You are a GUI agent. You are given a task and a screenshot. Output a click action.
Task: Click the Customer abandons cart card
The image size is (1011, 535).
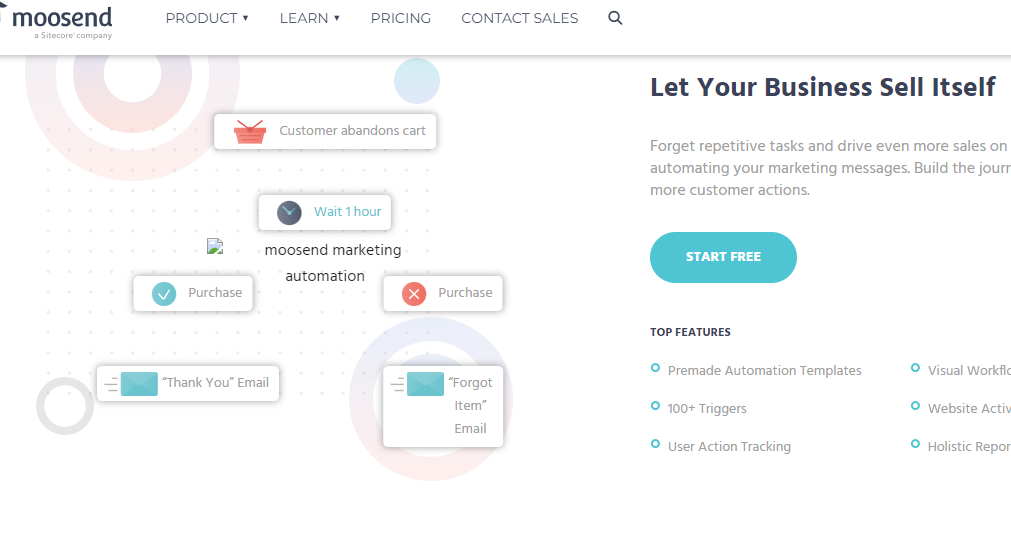325,131
